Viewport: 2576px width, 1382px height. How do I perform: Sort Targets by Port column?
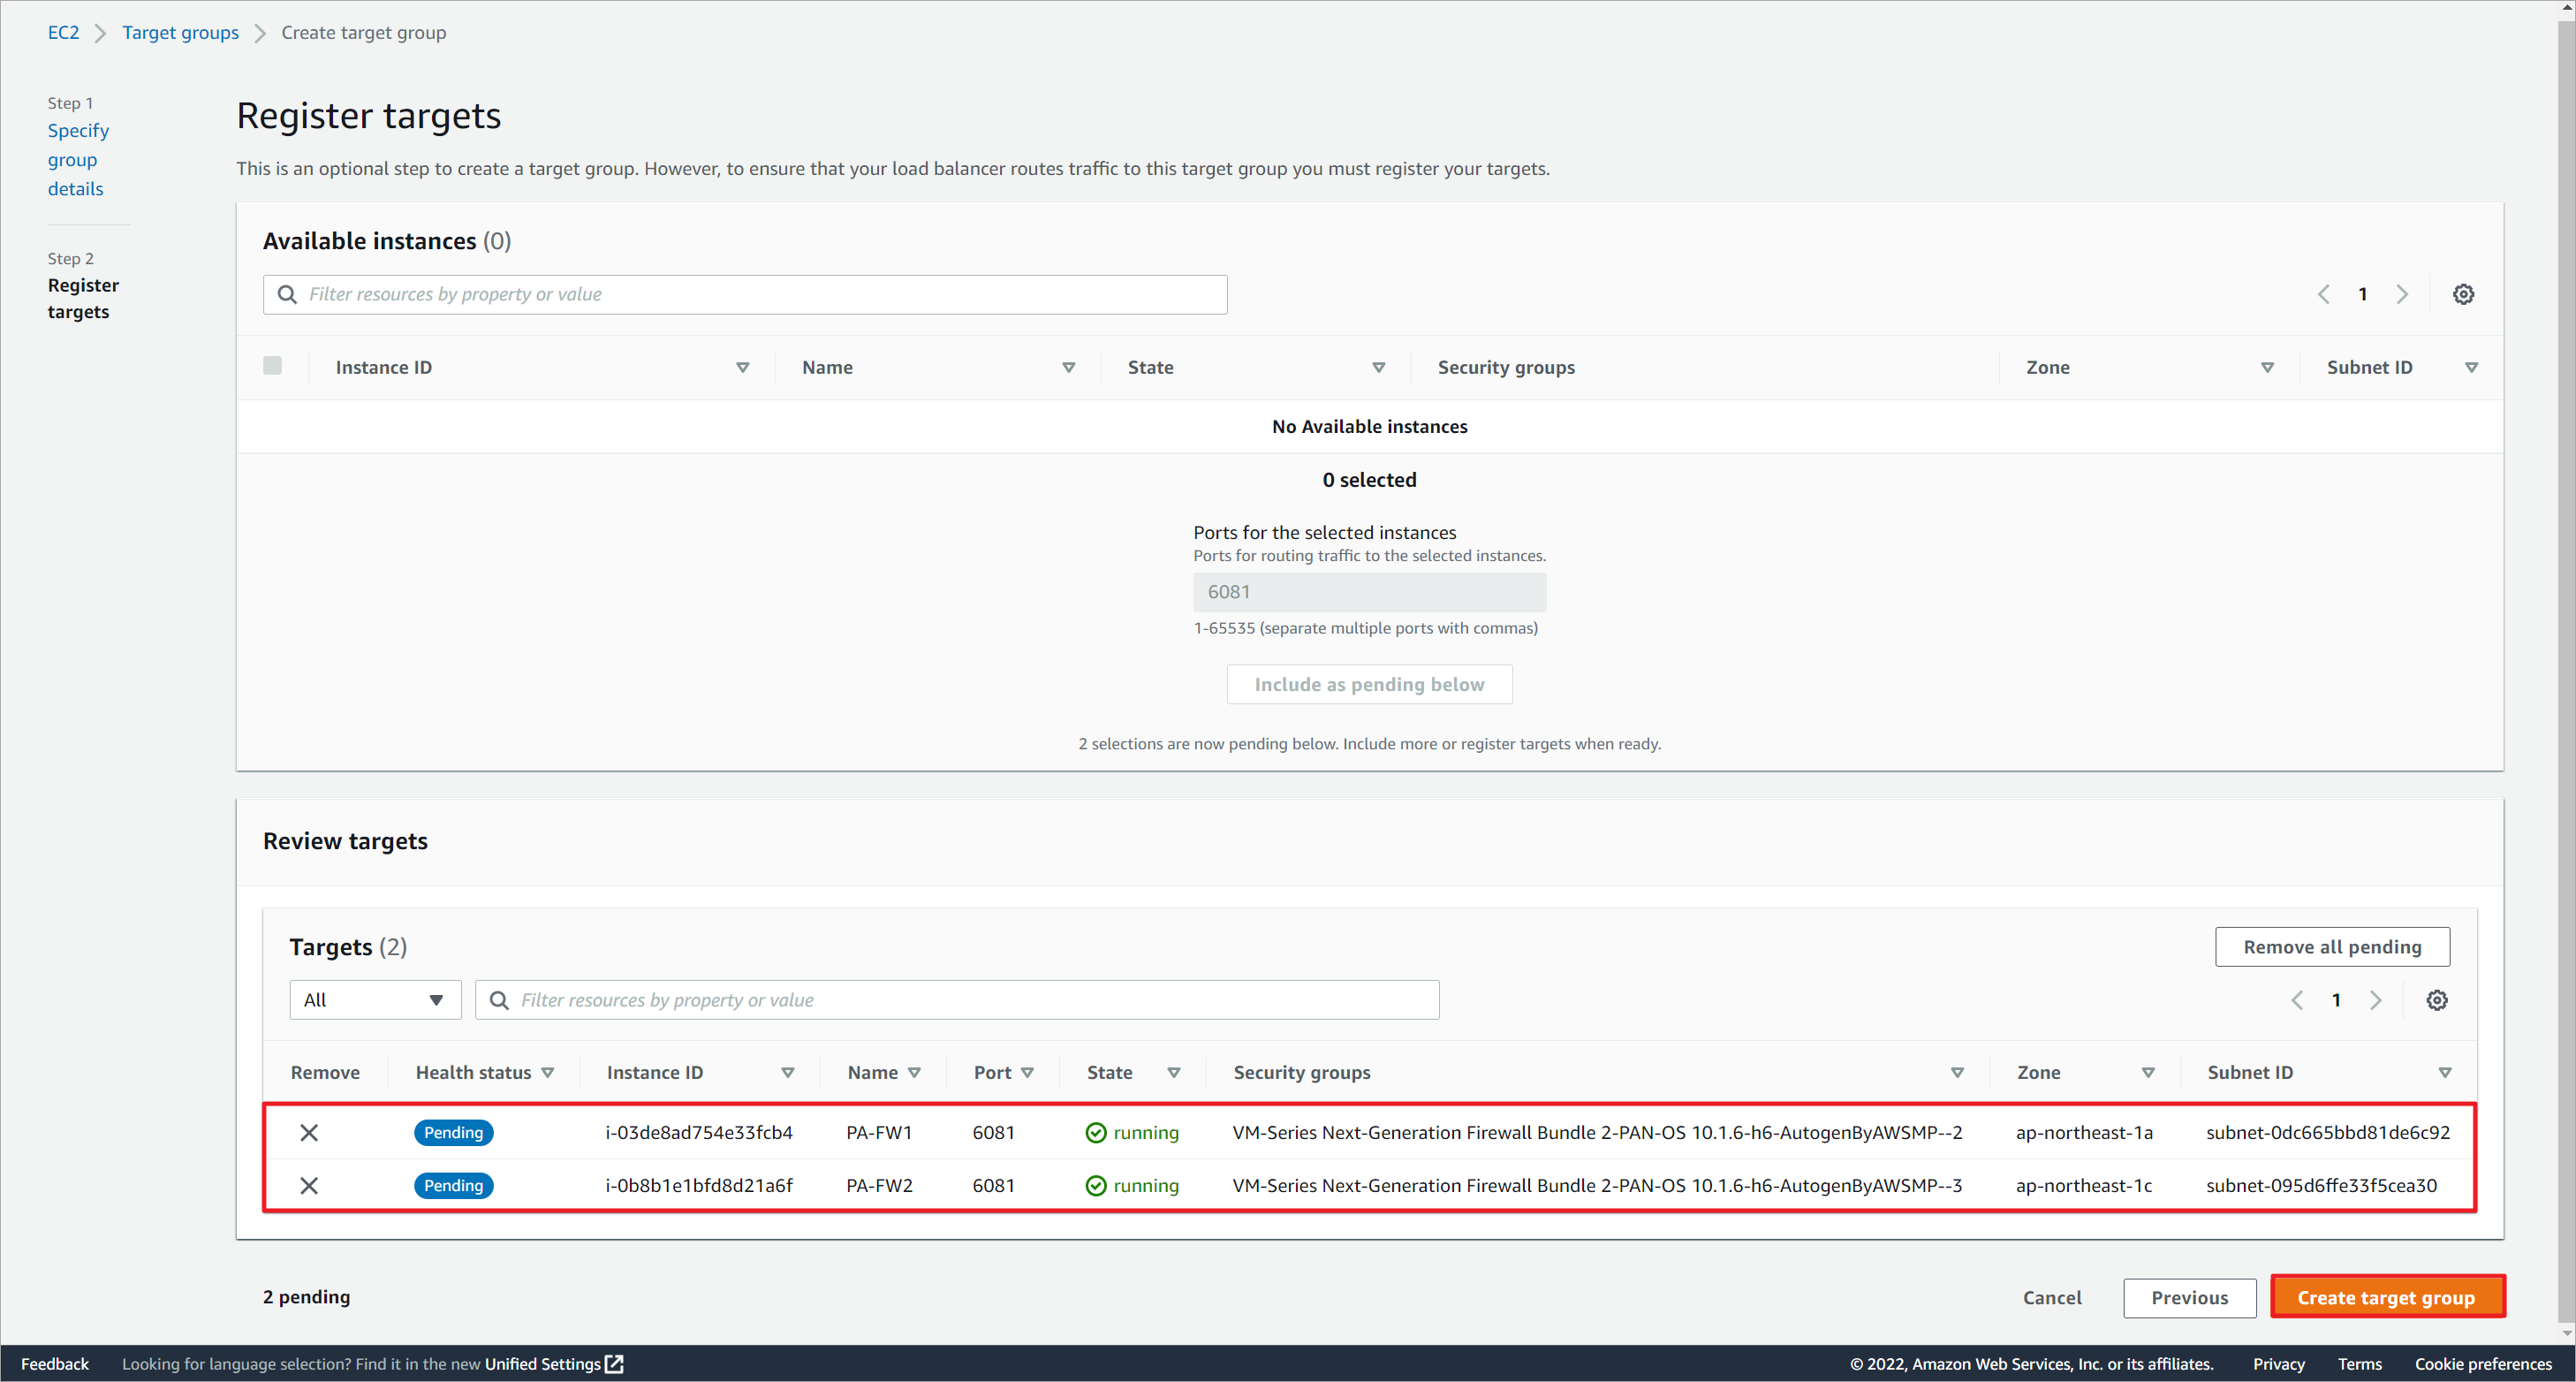pos(1028,1072)
